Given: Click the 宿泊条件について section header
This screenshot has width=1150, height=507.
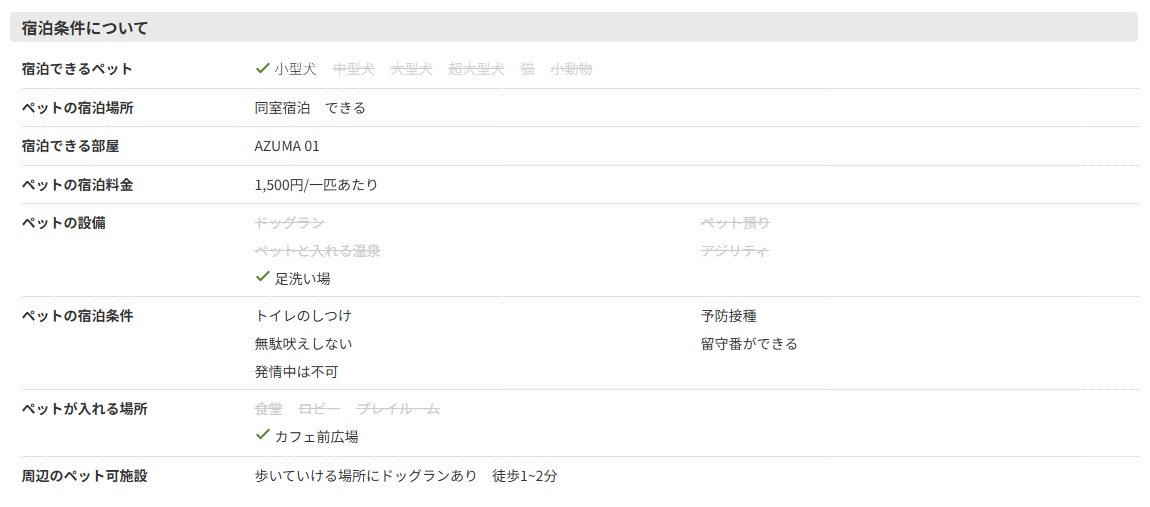Looking at the screenshot, I should tap(85, 28).
